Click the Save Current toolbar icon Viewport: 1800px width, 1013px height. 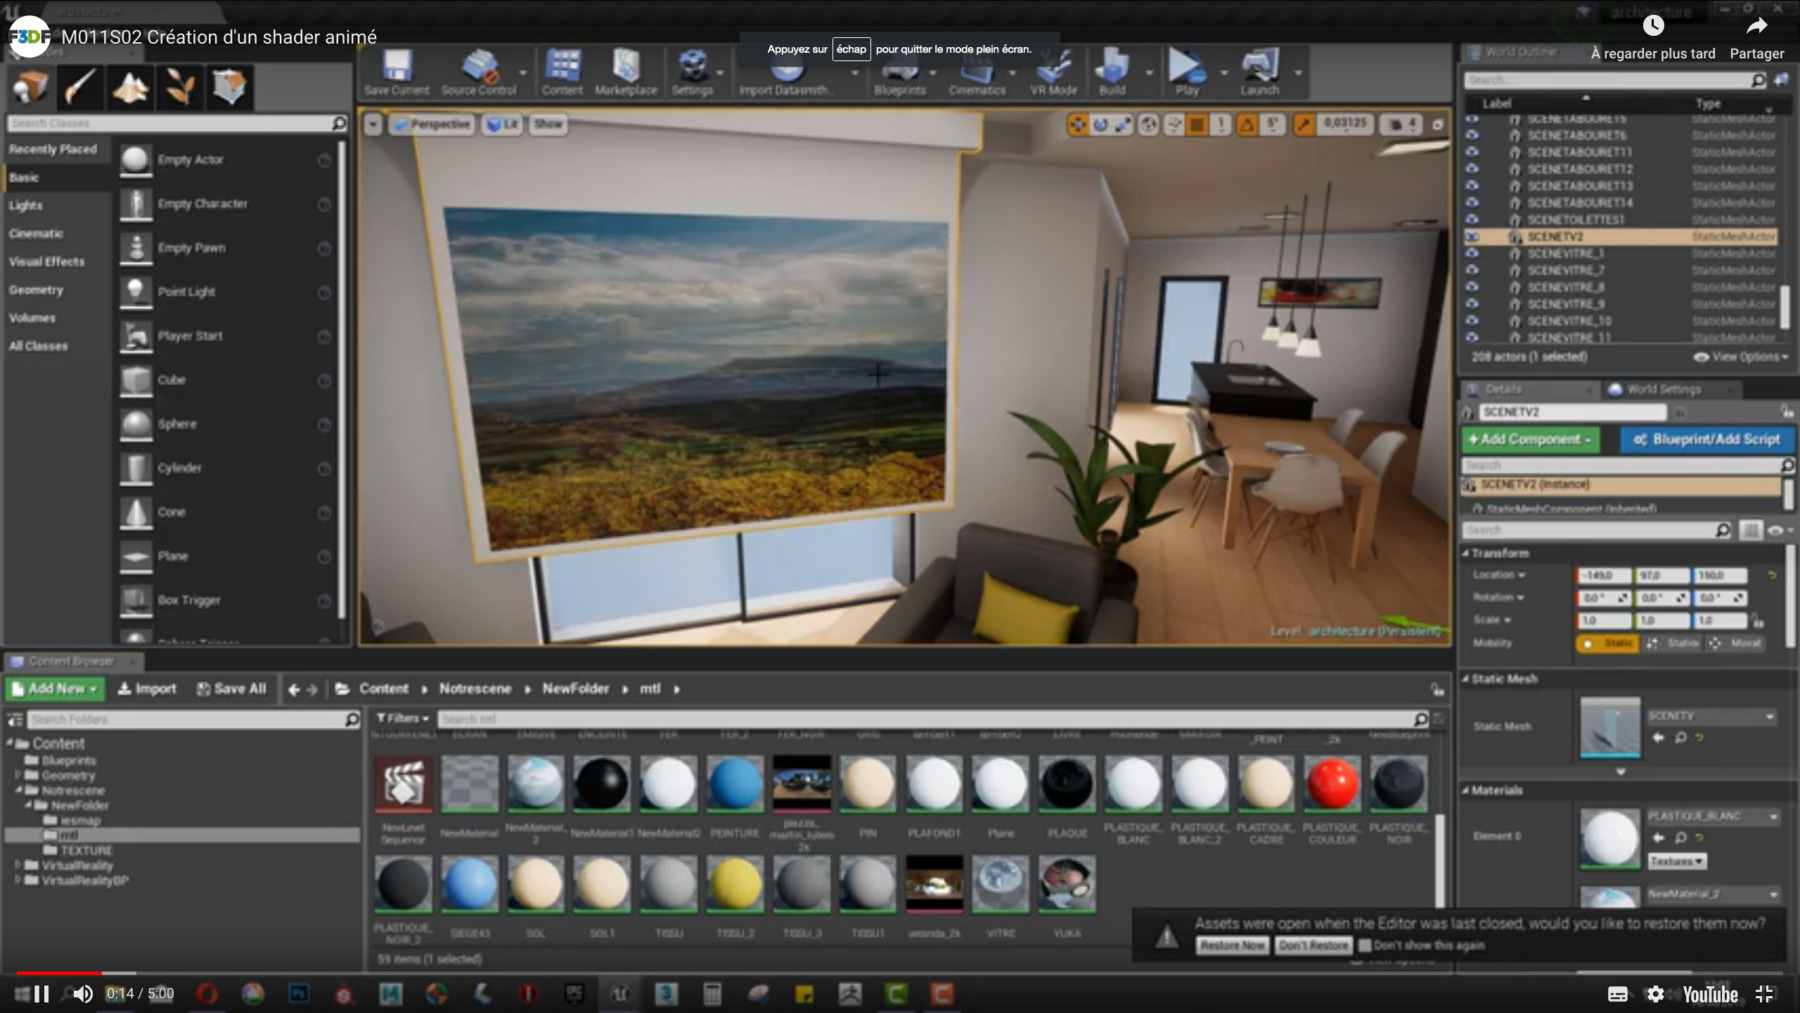click(x=396, y=72)
